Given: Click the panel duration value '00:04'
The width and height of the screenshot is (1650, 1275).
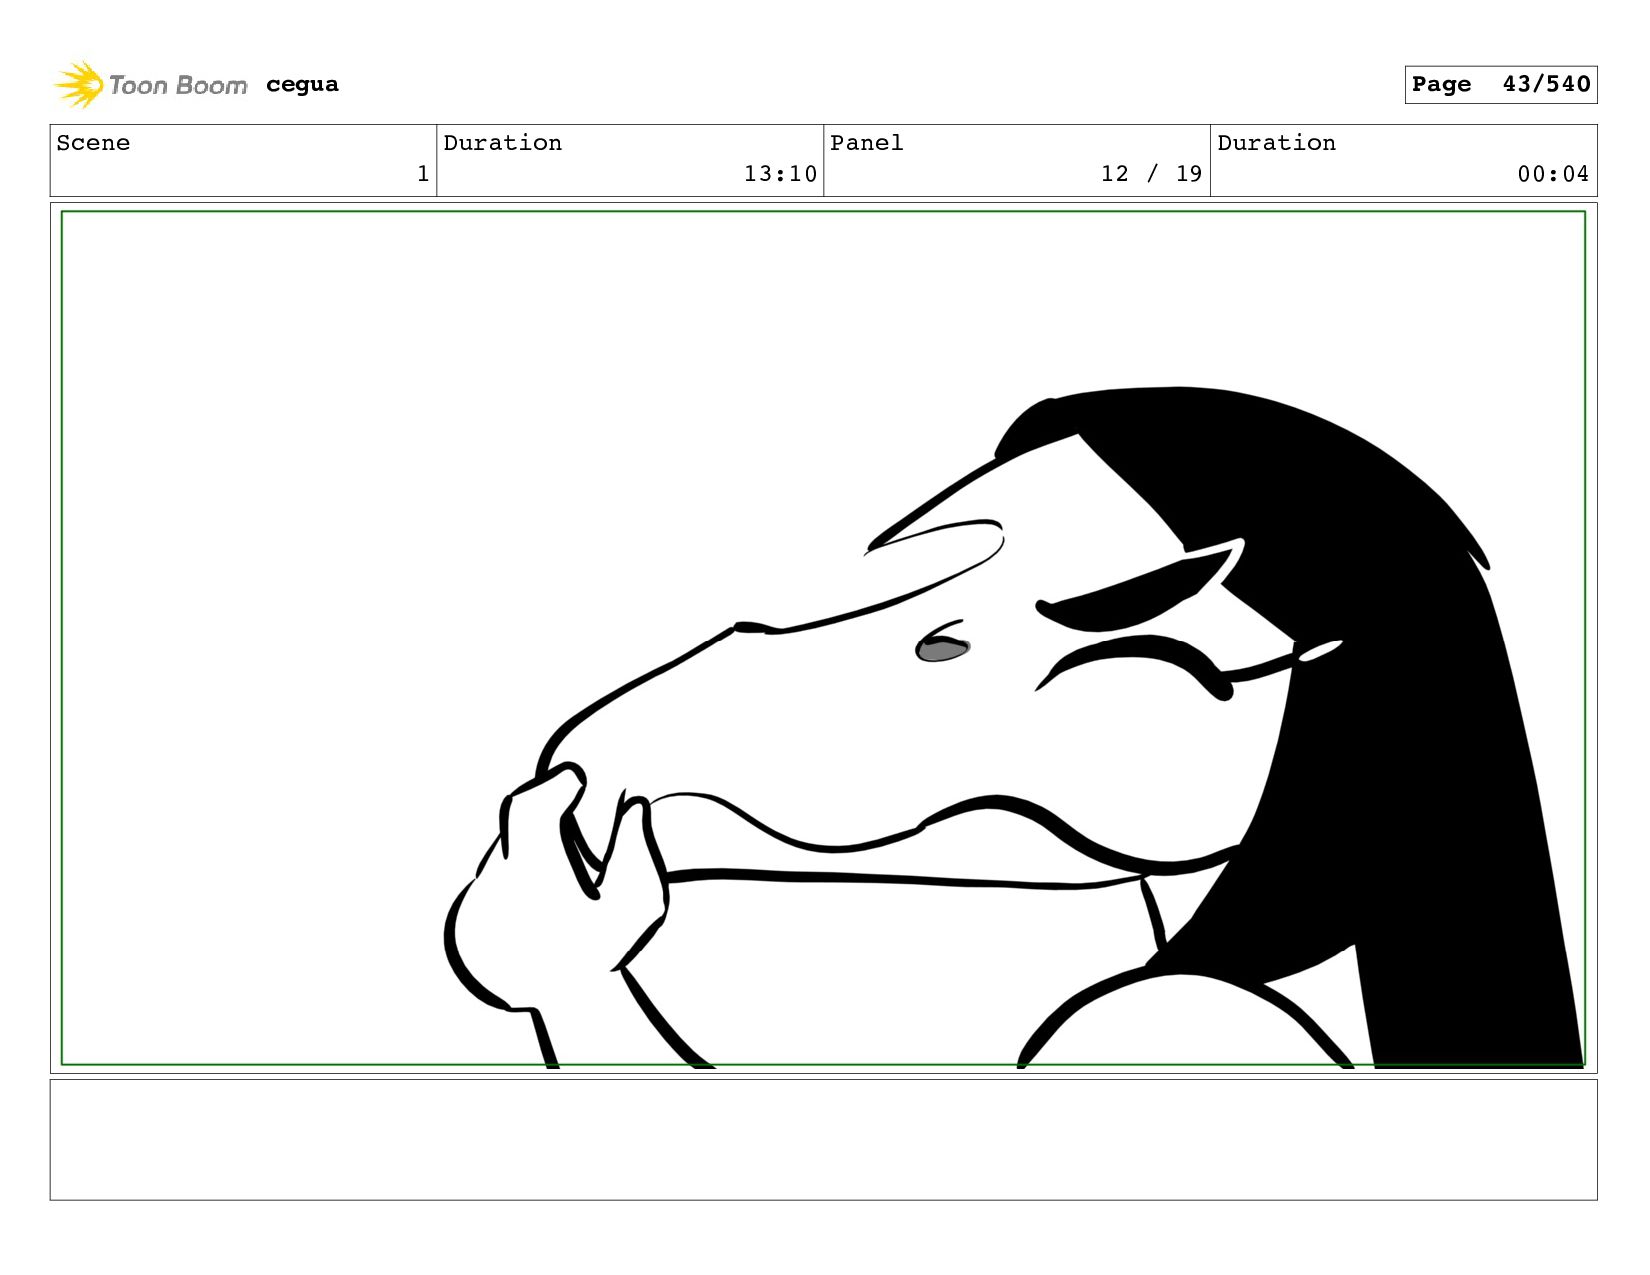Looking at the screenshot, I should point(1553,174).
